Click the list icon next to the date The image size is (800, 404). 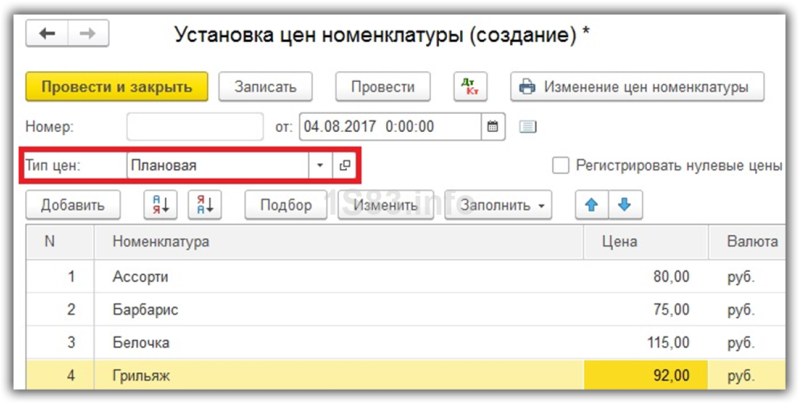click(x=528, y=127)
